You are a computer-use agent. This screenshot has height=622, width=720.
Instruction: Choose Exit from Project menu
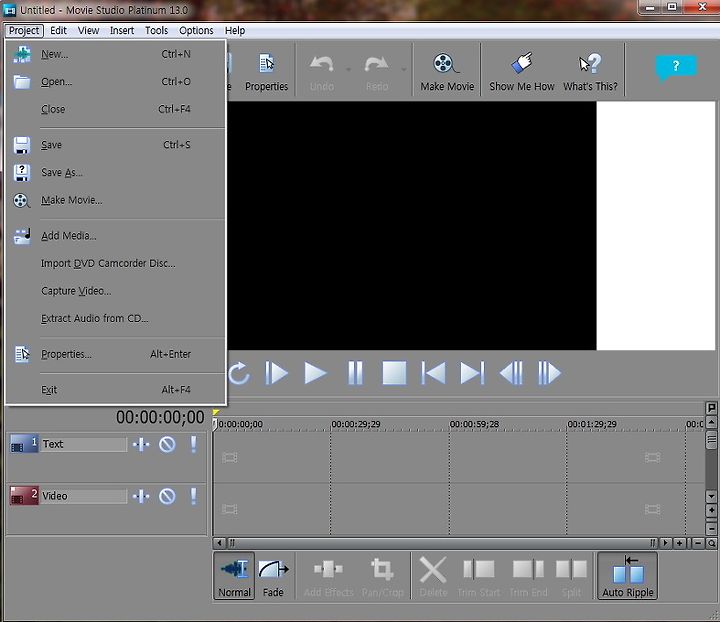pos(116,390)
